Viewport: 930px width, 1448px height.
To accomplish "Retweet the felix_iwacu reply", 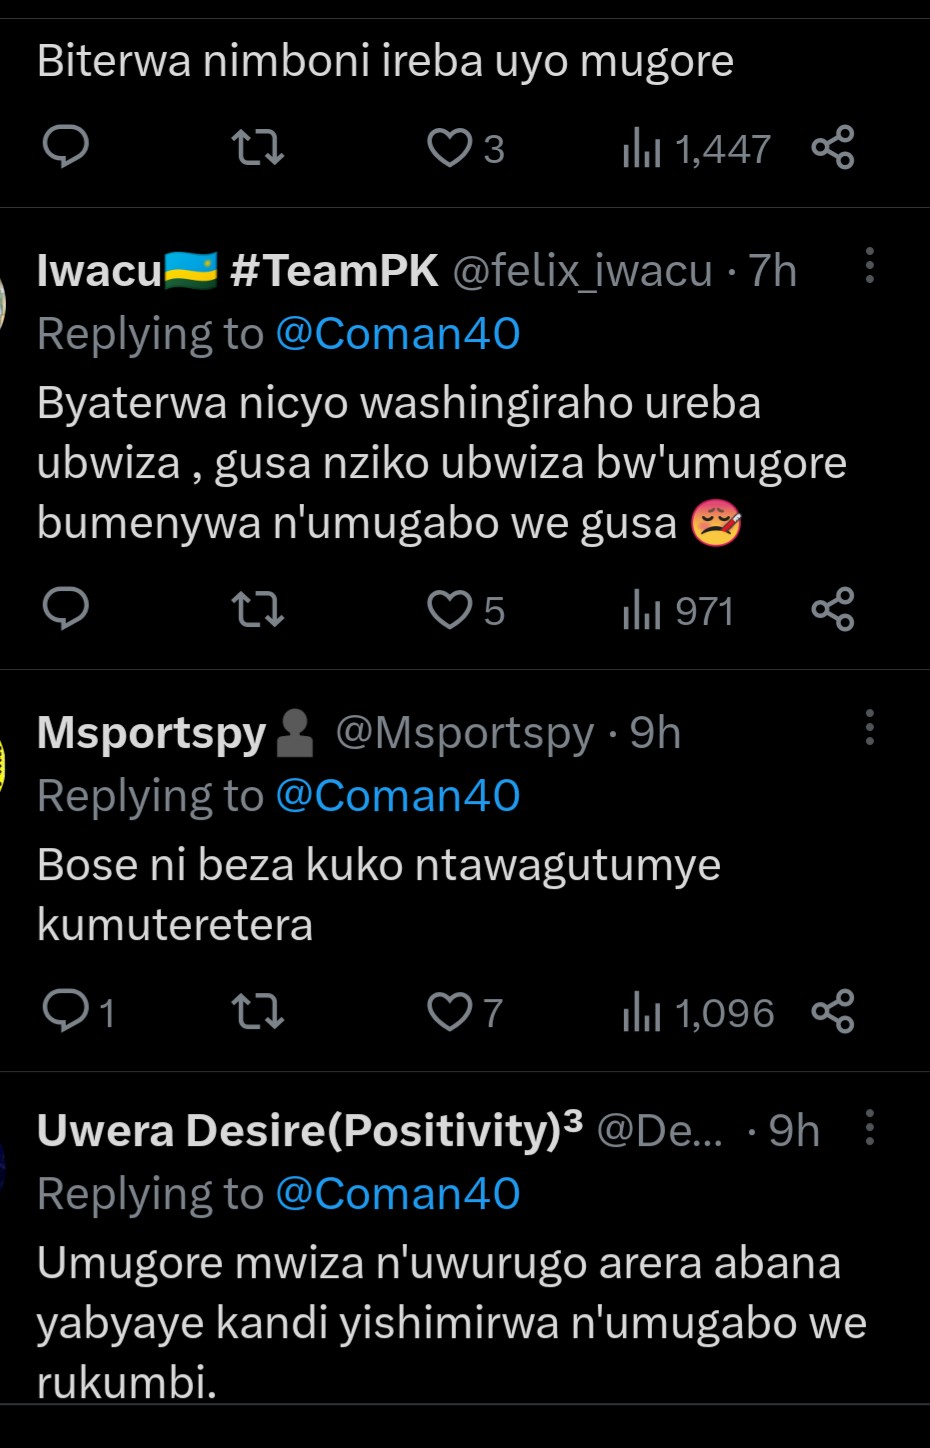I will point(258,610).
